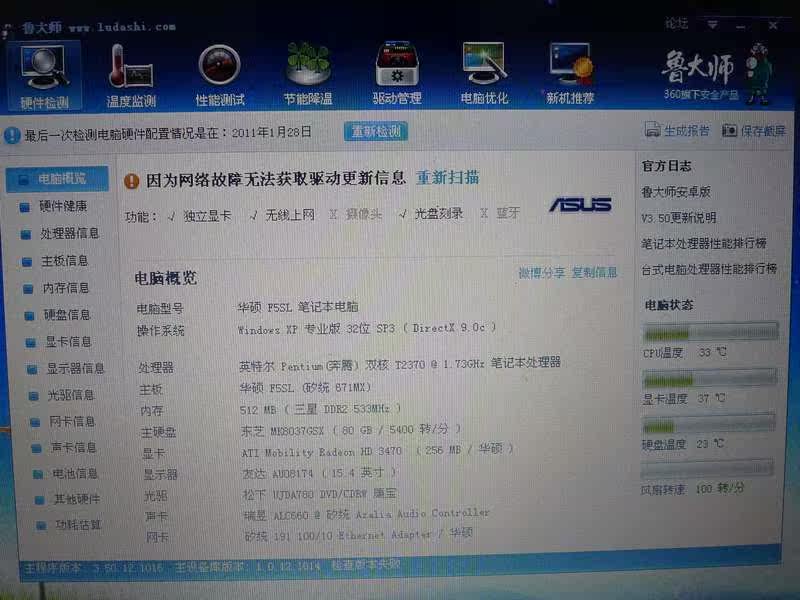Open the 硬件检测 hardware detection icon
Screen dimensions: 800x600
(x=44, y=74)
